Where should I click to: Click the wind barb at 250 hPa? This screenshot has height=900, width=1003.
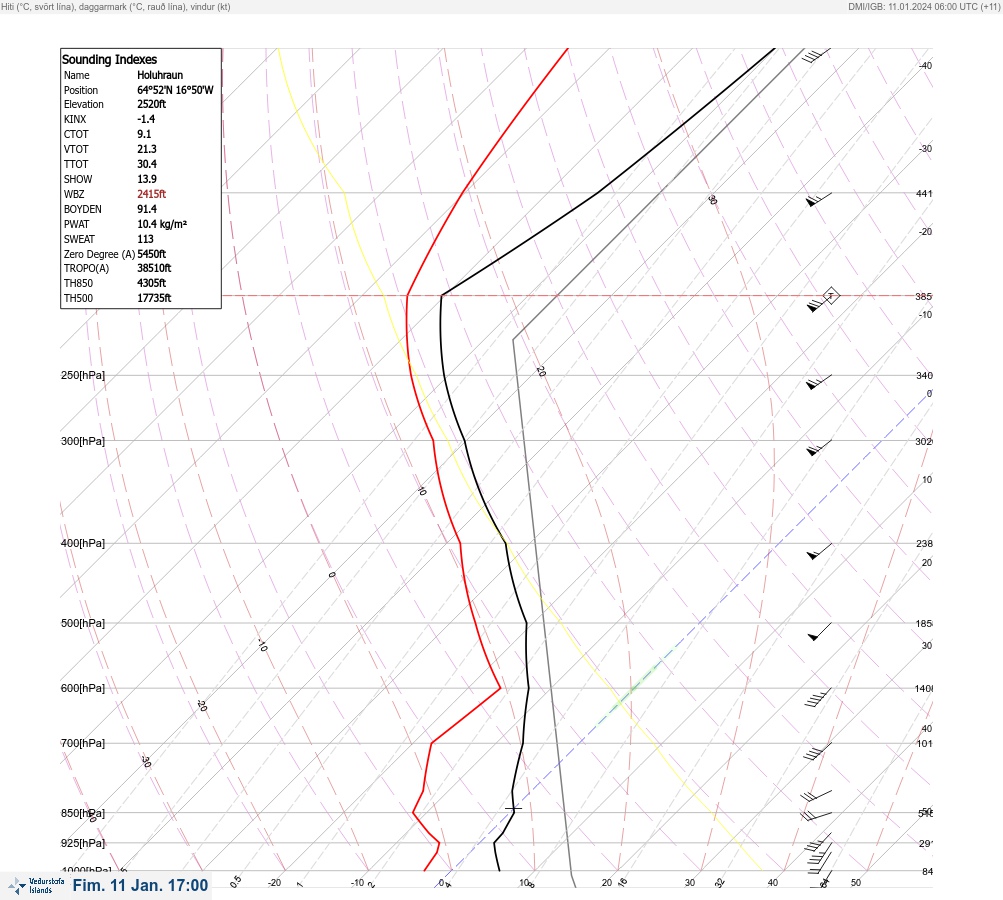818,382
